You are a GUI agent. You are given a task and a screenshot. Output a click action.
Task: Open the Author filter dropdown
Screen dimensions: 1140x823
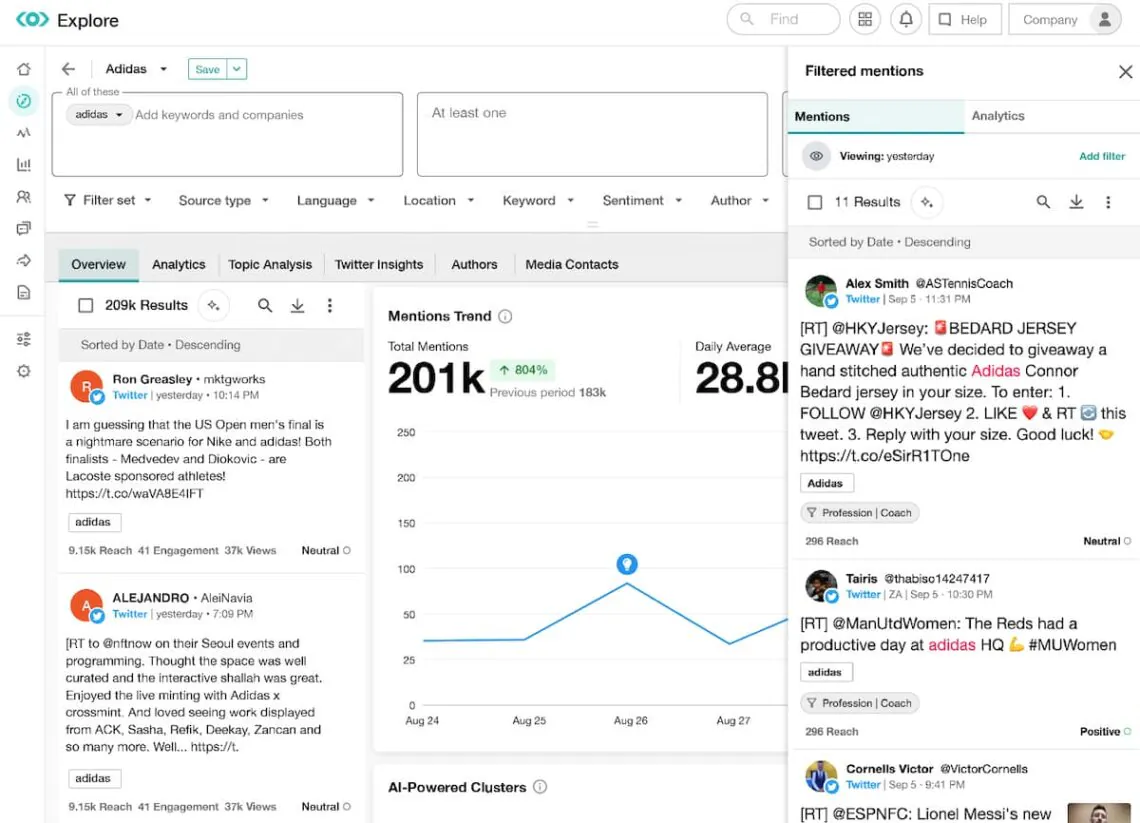739,200
